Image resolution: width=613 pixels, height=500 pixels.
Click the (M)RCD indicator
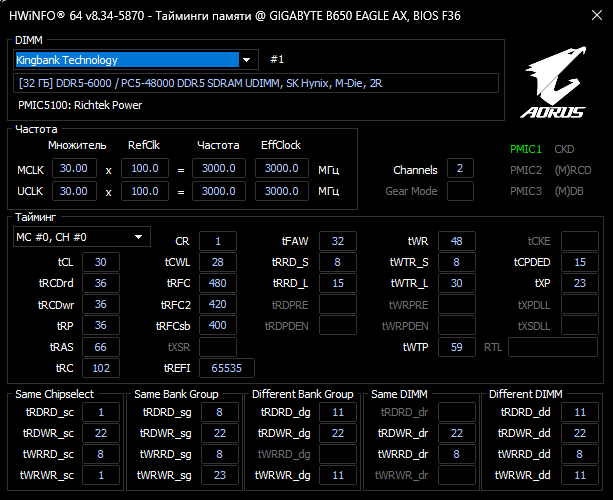click(573, 170)
